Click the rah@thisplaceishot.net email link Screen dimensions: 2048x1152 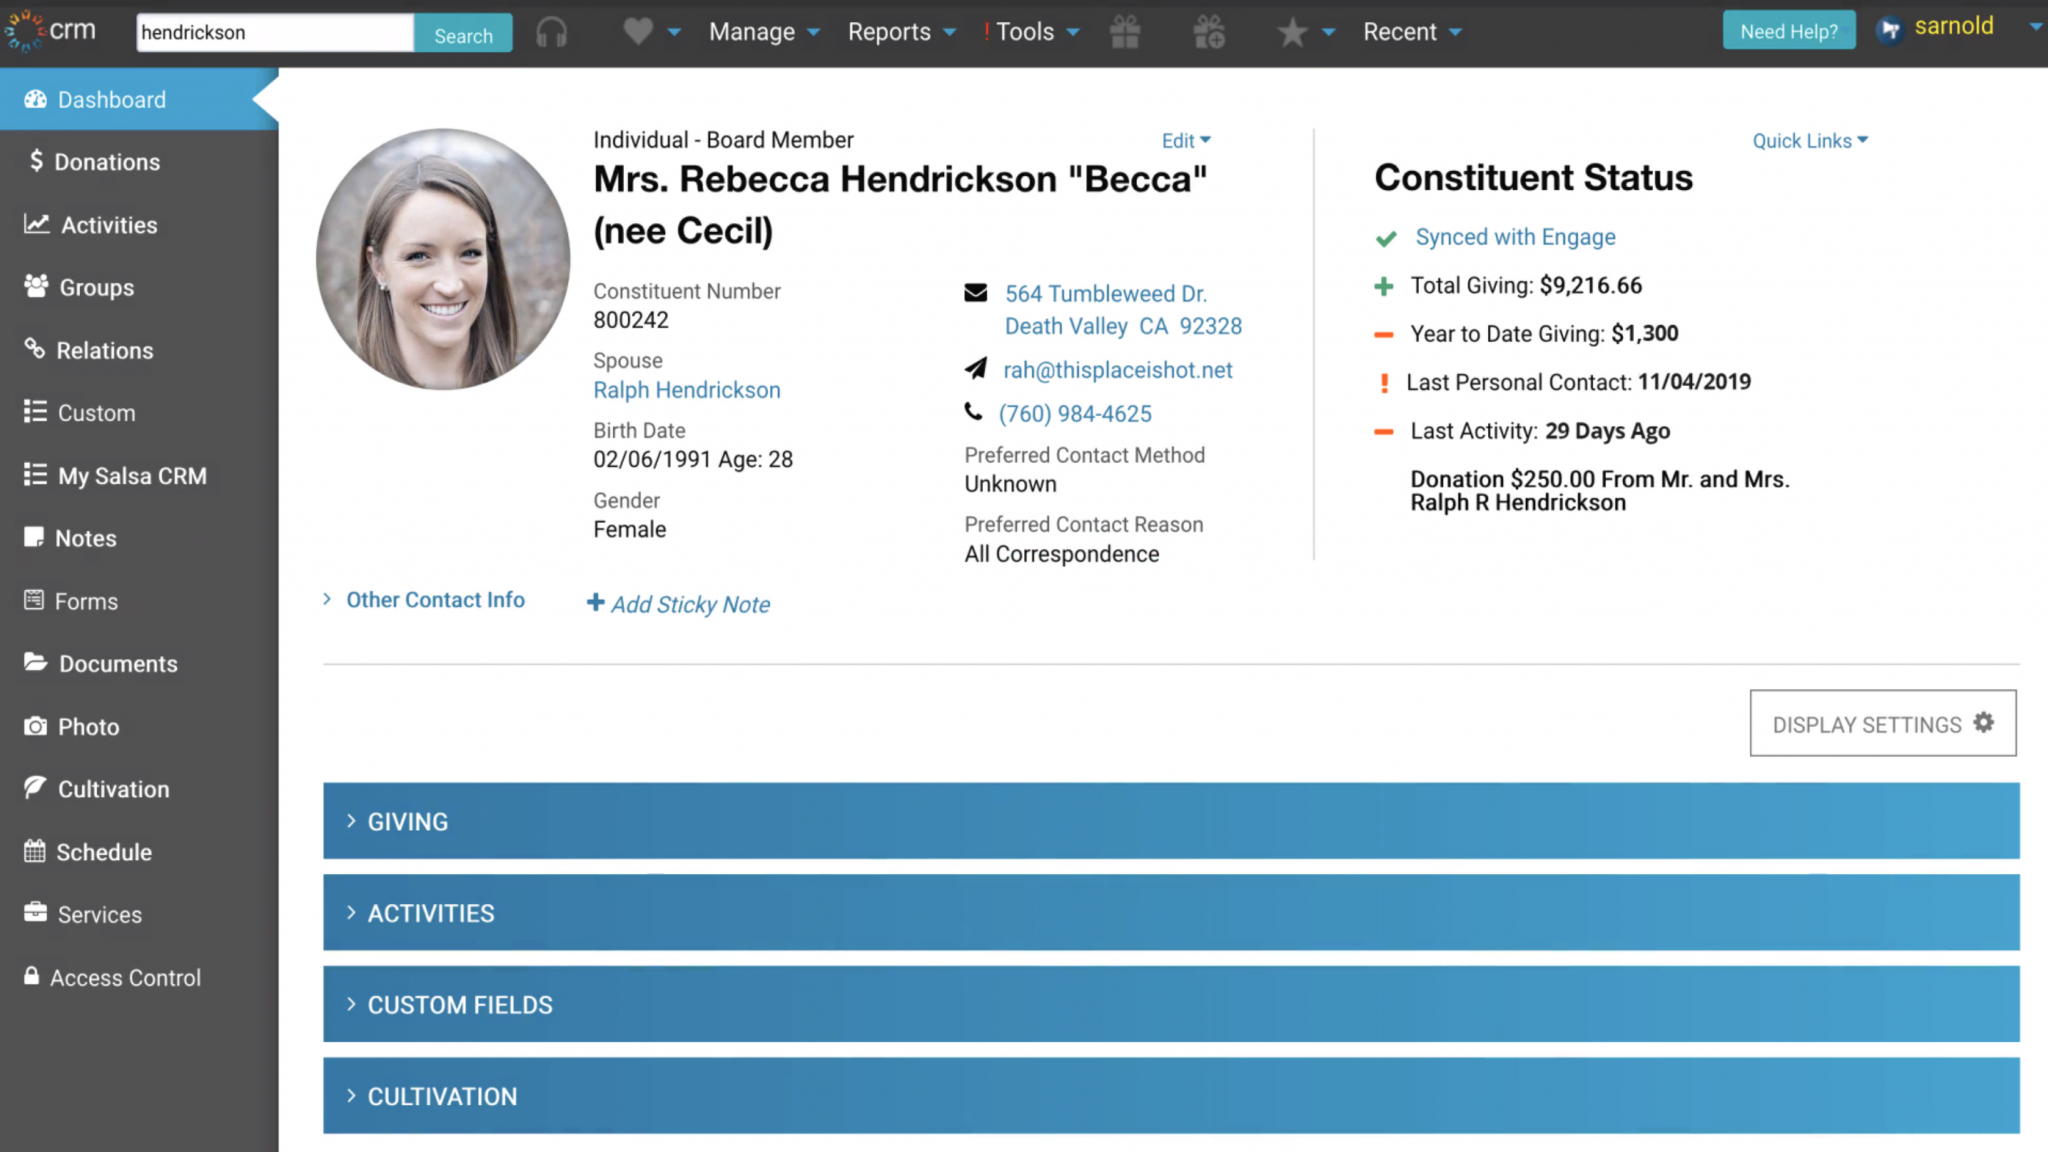coord(1118,370)
